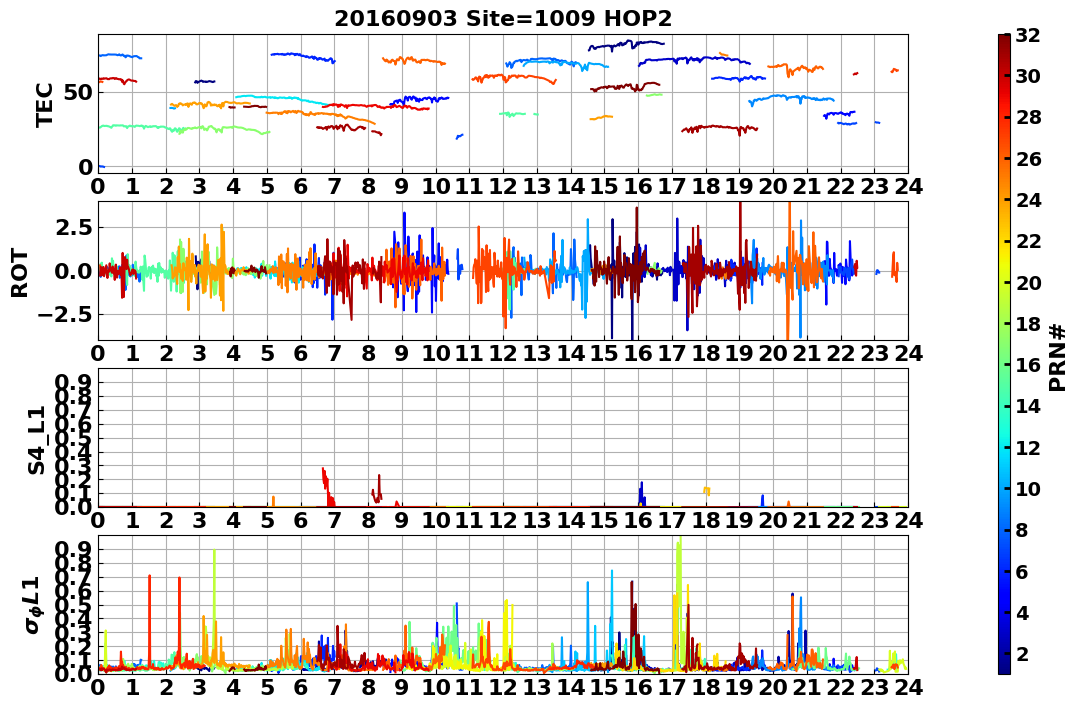Viewport: 1077px width, 709px height.
Task: Click x-tick "10" under the S4_L1 panel
Action: (436, 521)
